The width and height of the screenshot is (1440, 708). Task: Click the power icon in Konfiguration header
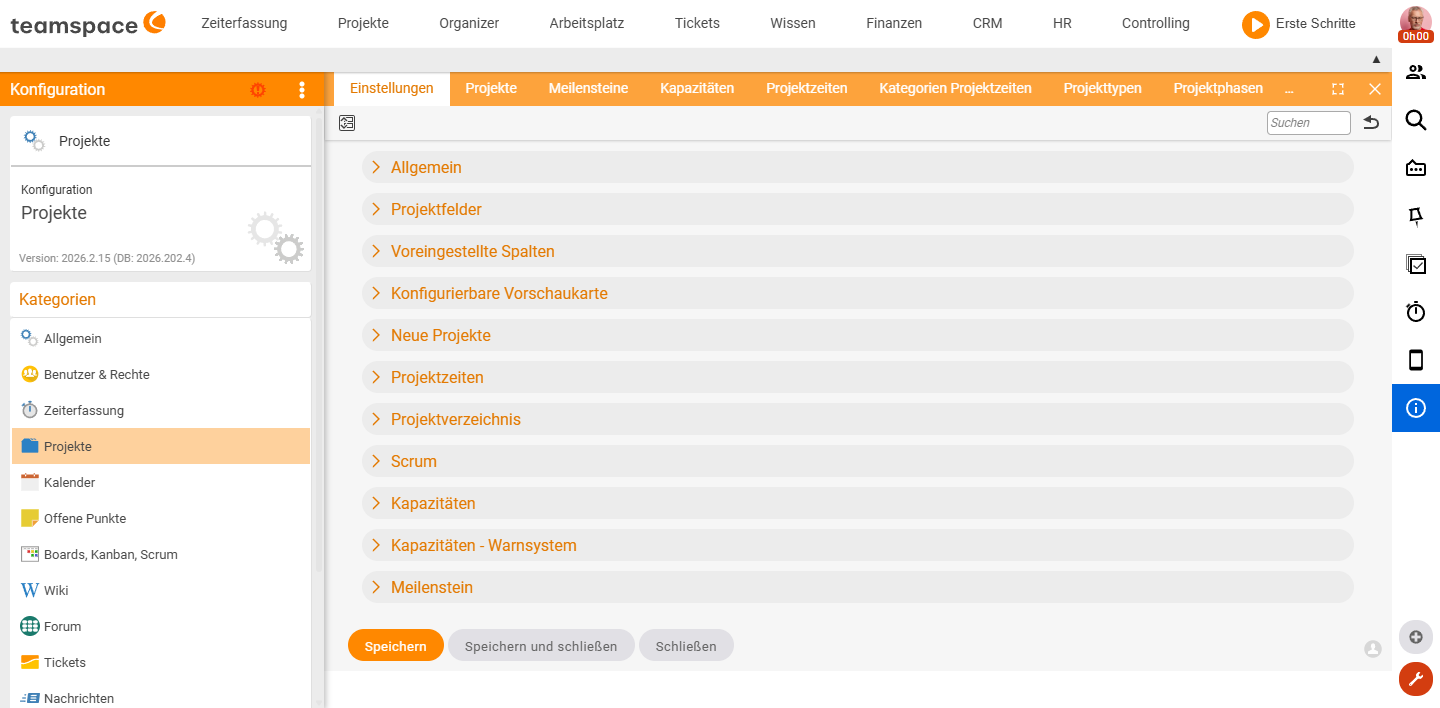pyautogui.click(x=258, y=90)
